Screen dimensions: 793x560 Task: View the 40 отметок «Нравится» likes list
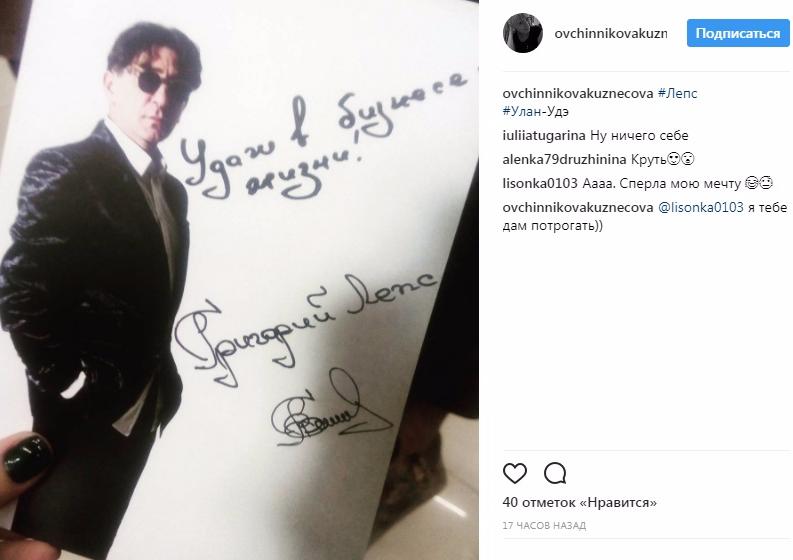tap(580, 502)
